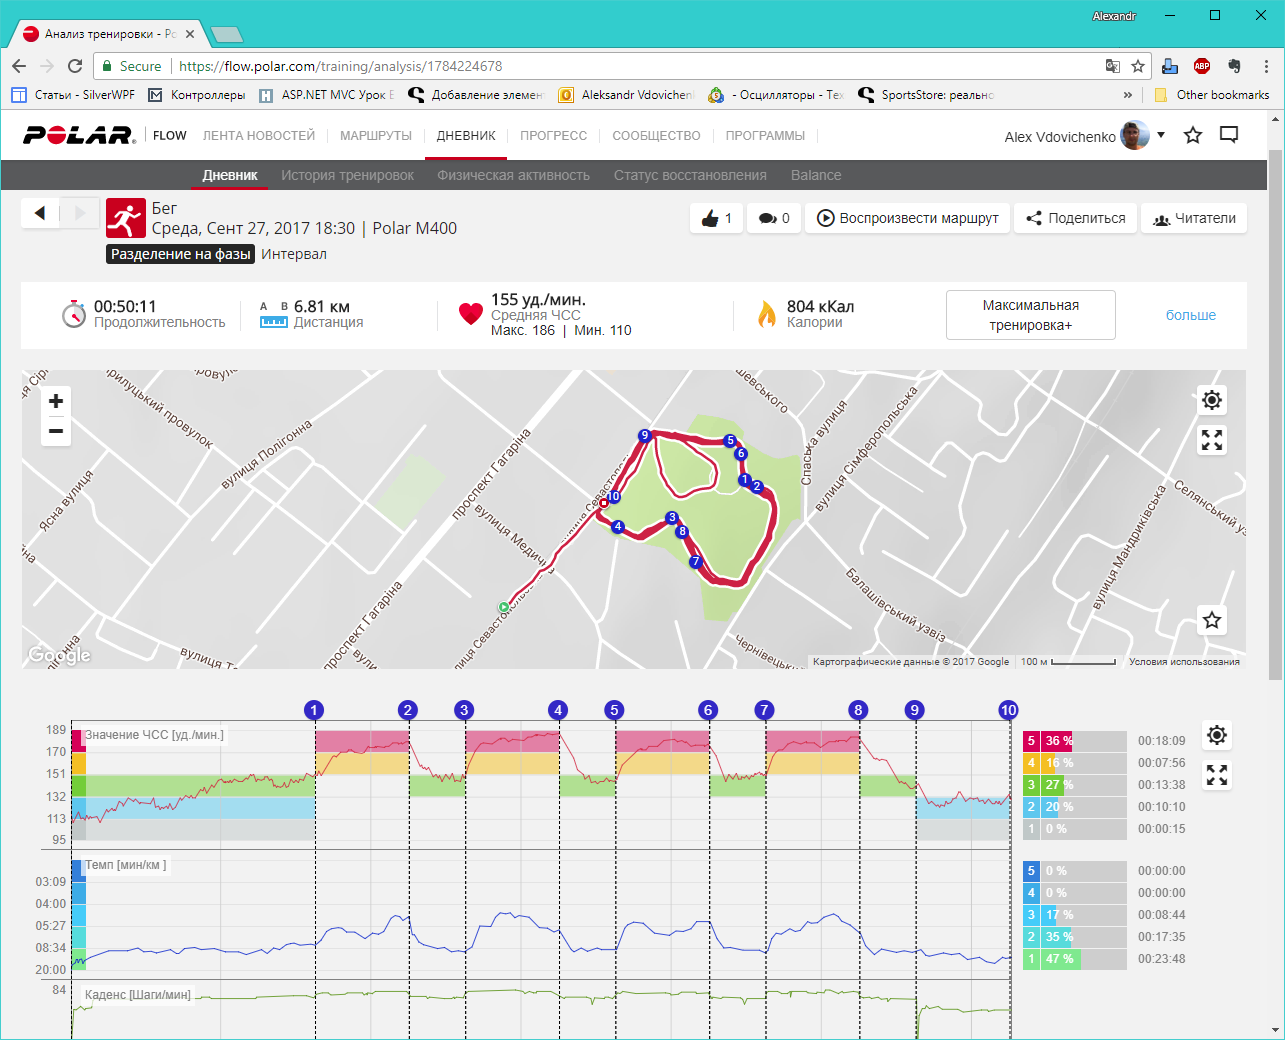Open chart settings gear icon
The width and height of the screenshot is (1285, 1040).
pos(1217,736)
